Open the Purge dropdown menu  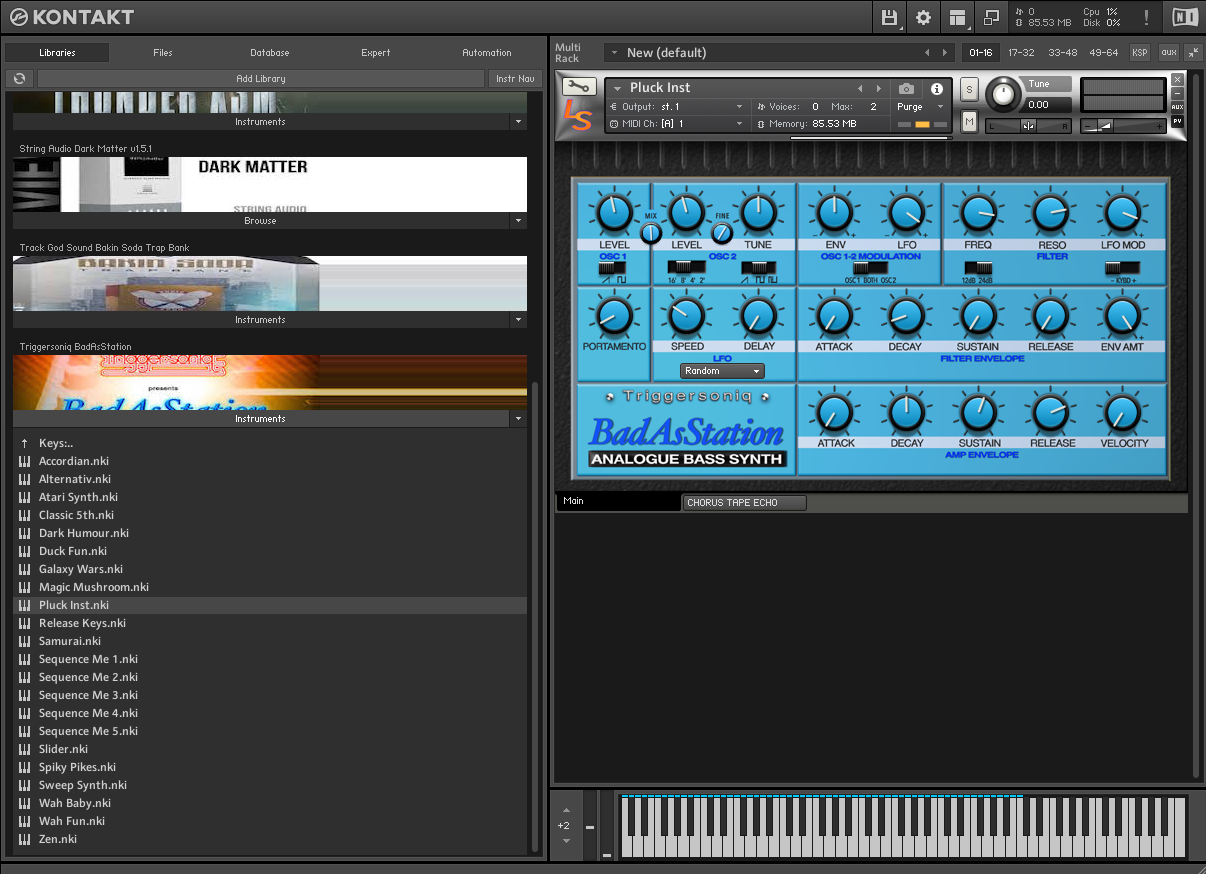click(920, 107)
